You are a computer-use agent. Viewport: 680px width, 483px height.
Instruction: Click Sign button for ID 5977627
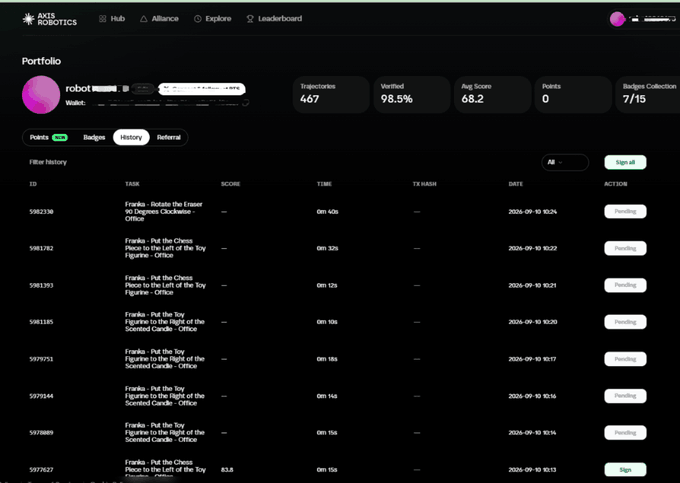(x=625, y=470)
